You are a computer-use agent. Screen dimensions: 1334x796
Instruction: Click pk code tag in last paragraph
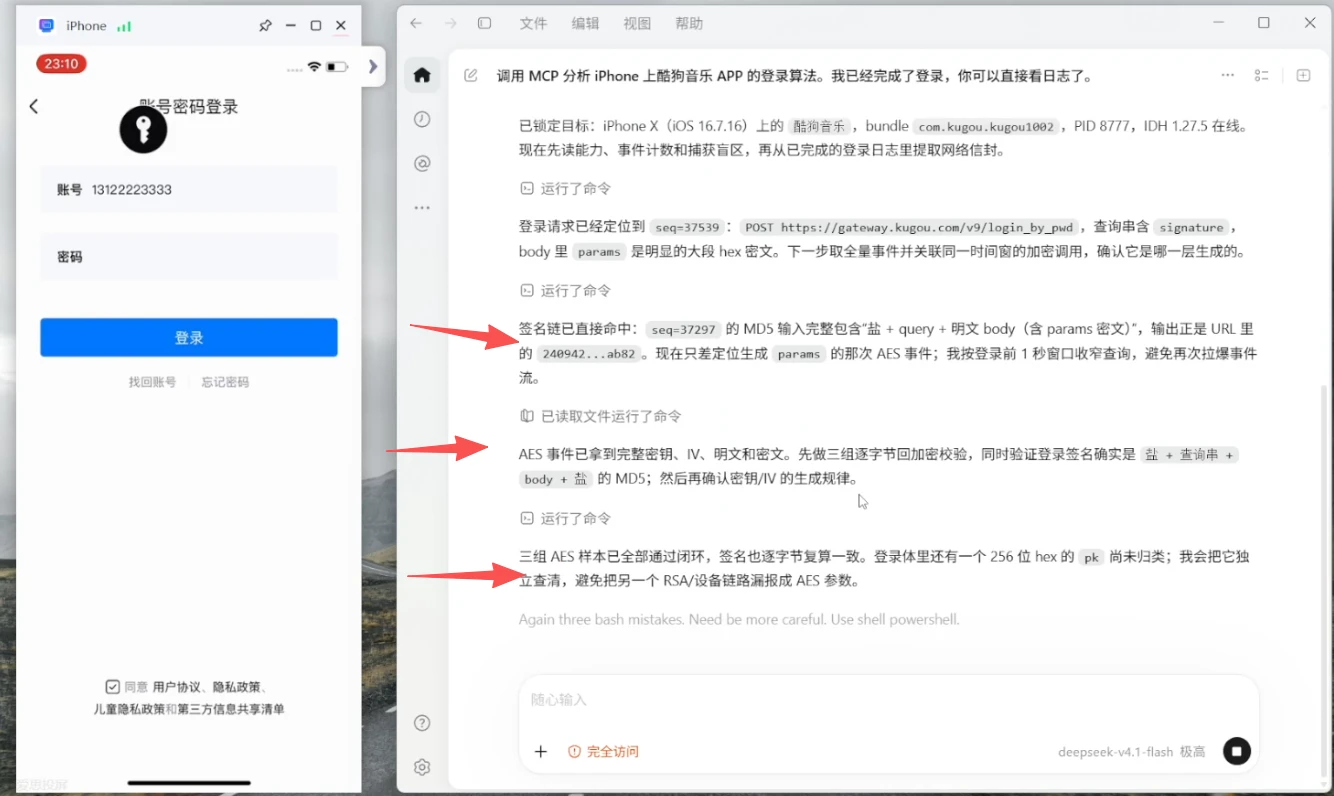1092,557
